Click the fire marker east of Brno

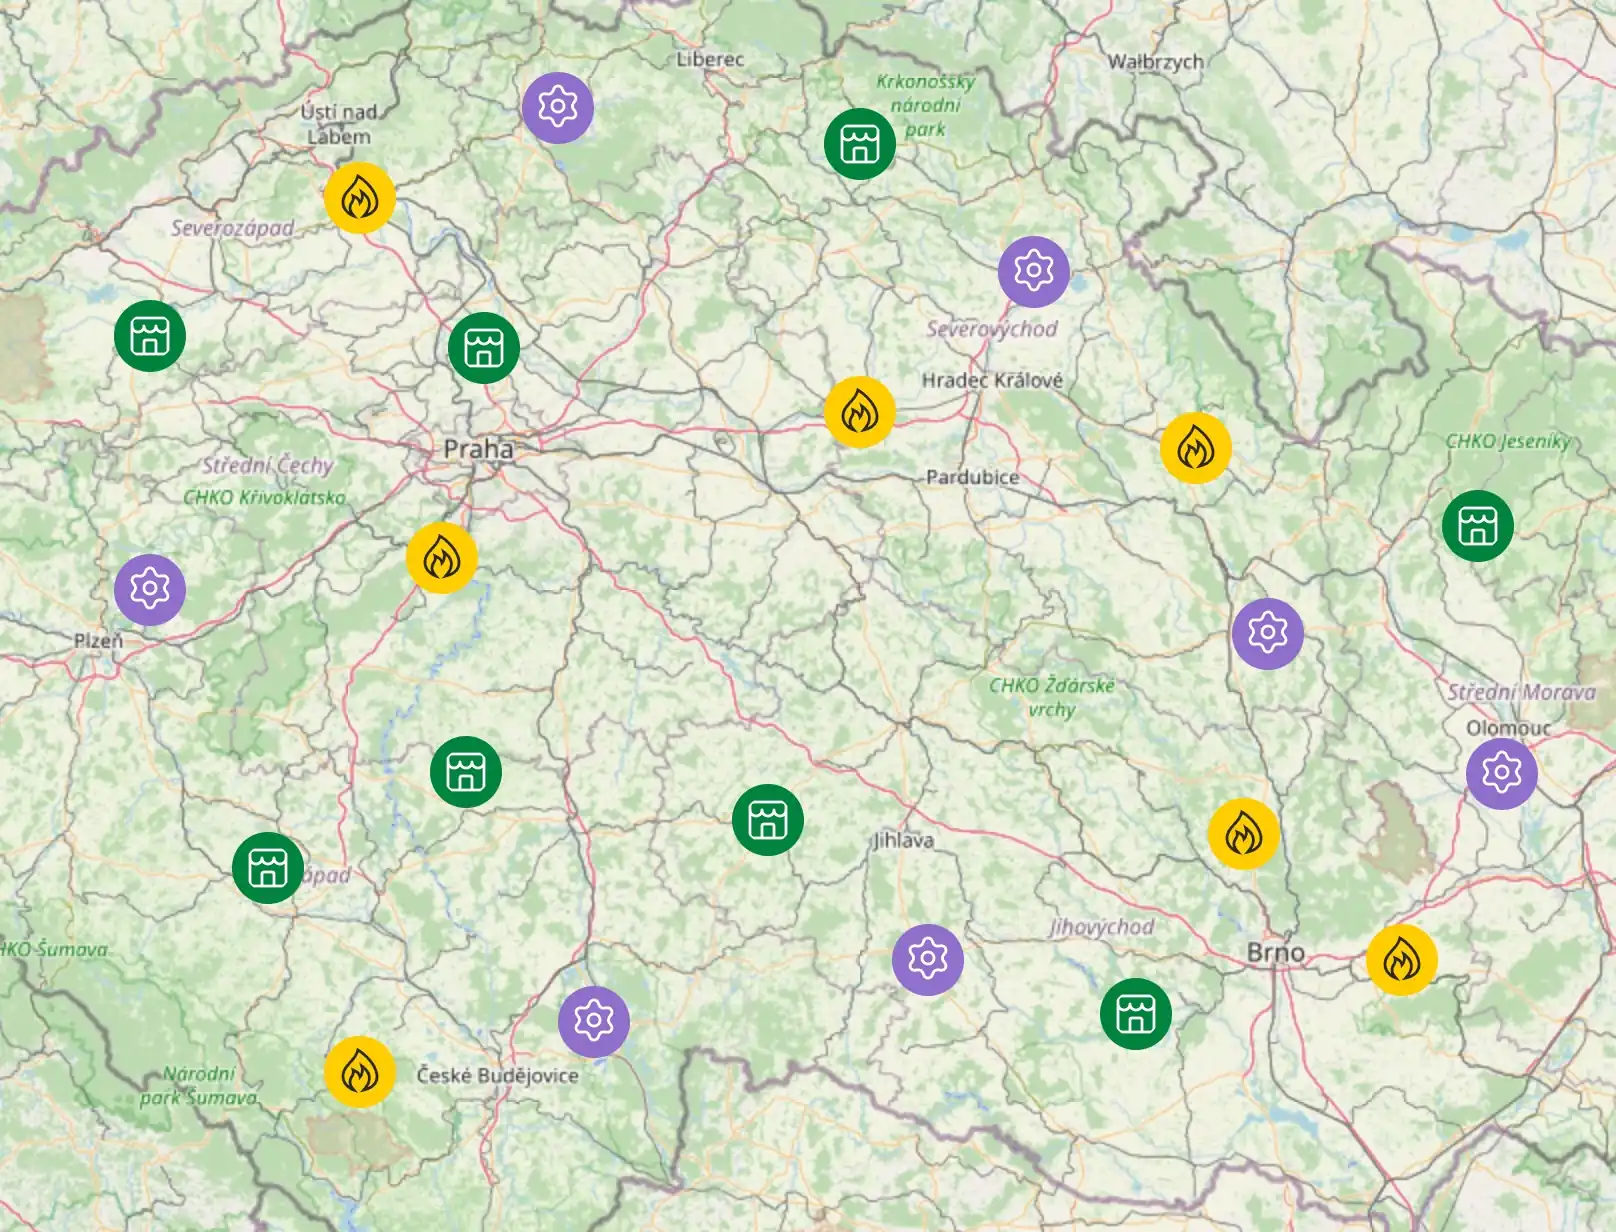(1402, 962)
